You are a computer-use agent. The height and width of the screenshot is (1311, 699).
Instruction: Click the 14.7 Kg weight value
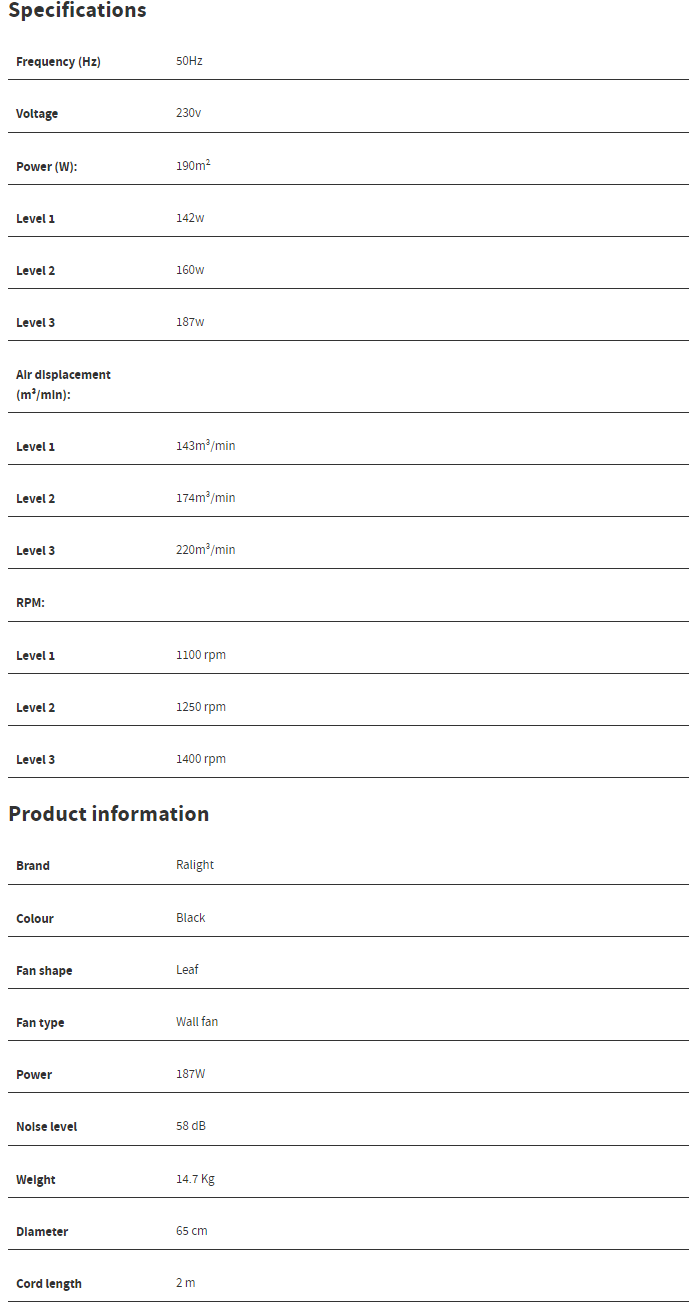195,1178
